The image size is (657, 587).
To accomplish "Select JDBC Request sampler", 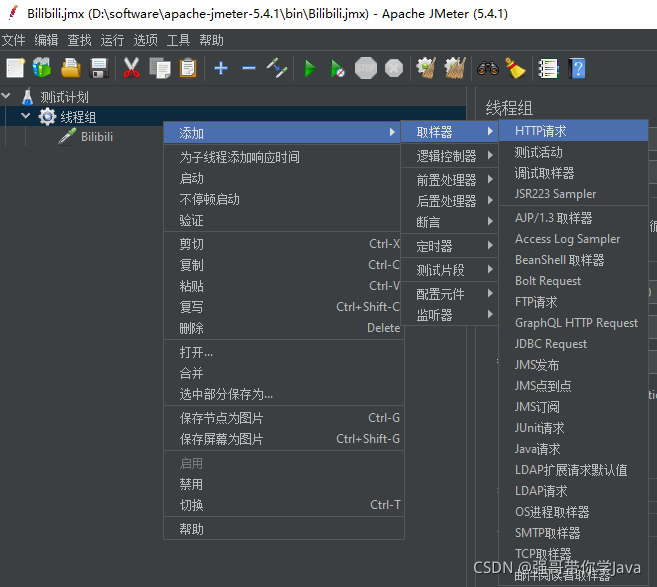I will [x=574, y=344].
